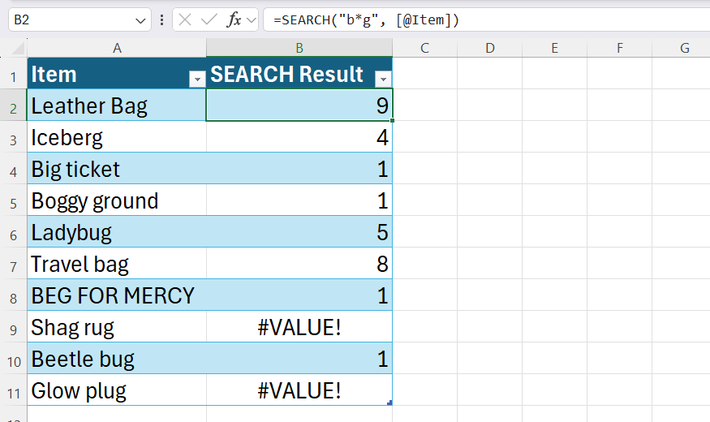Click result 5 beside Ladybug
710x422 pixels.
[299, 232]
